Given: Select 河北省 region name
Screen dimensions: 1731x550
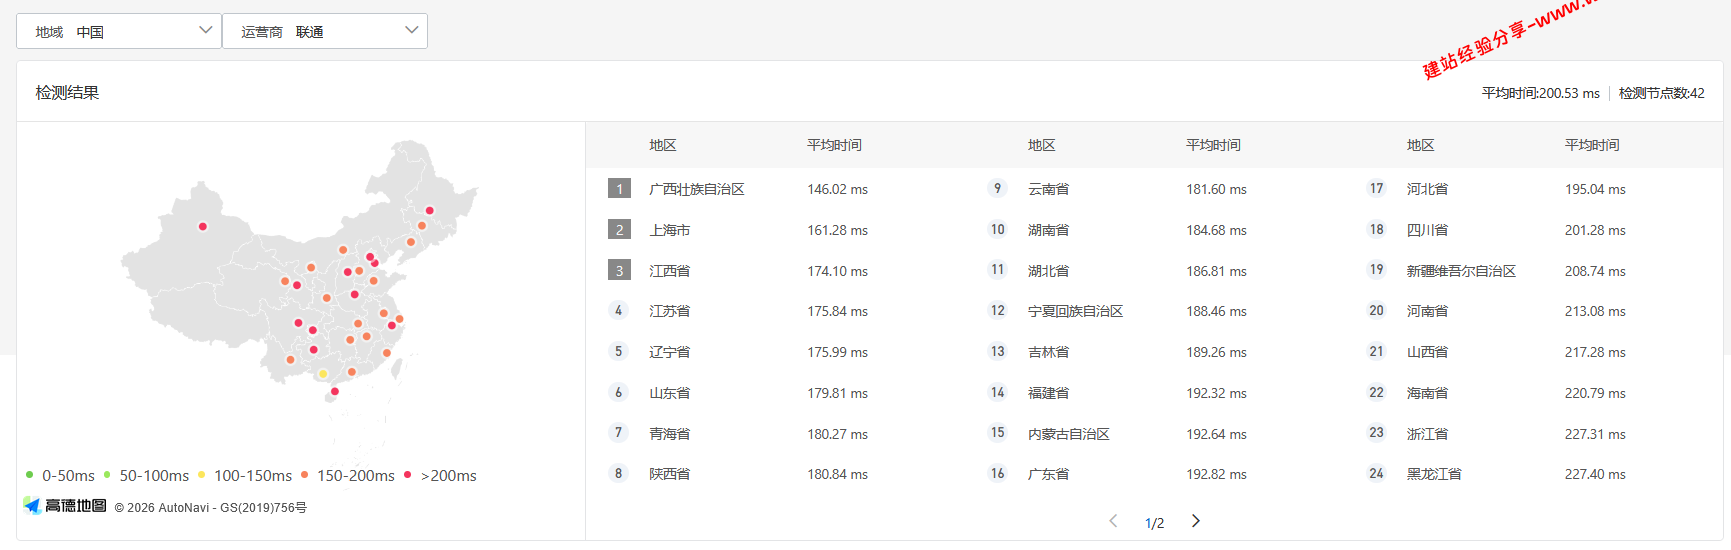Looking at the screenshot, I should click(1427, 189).
